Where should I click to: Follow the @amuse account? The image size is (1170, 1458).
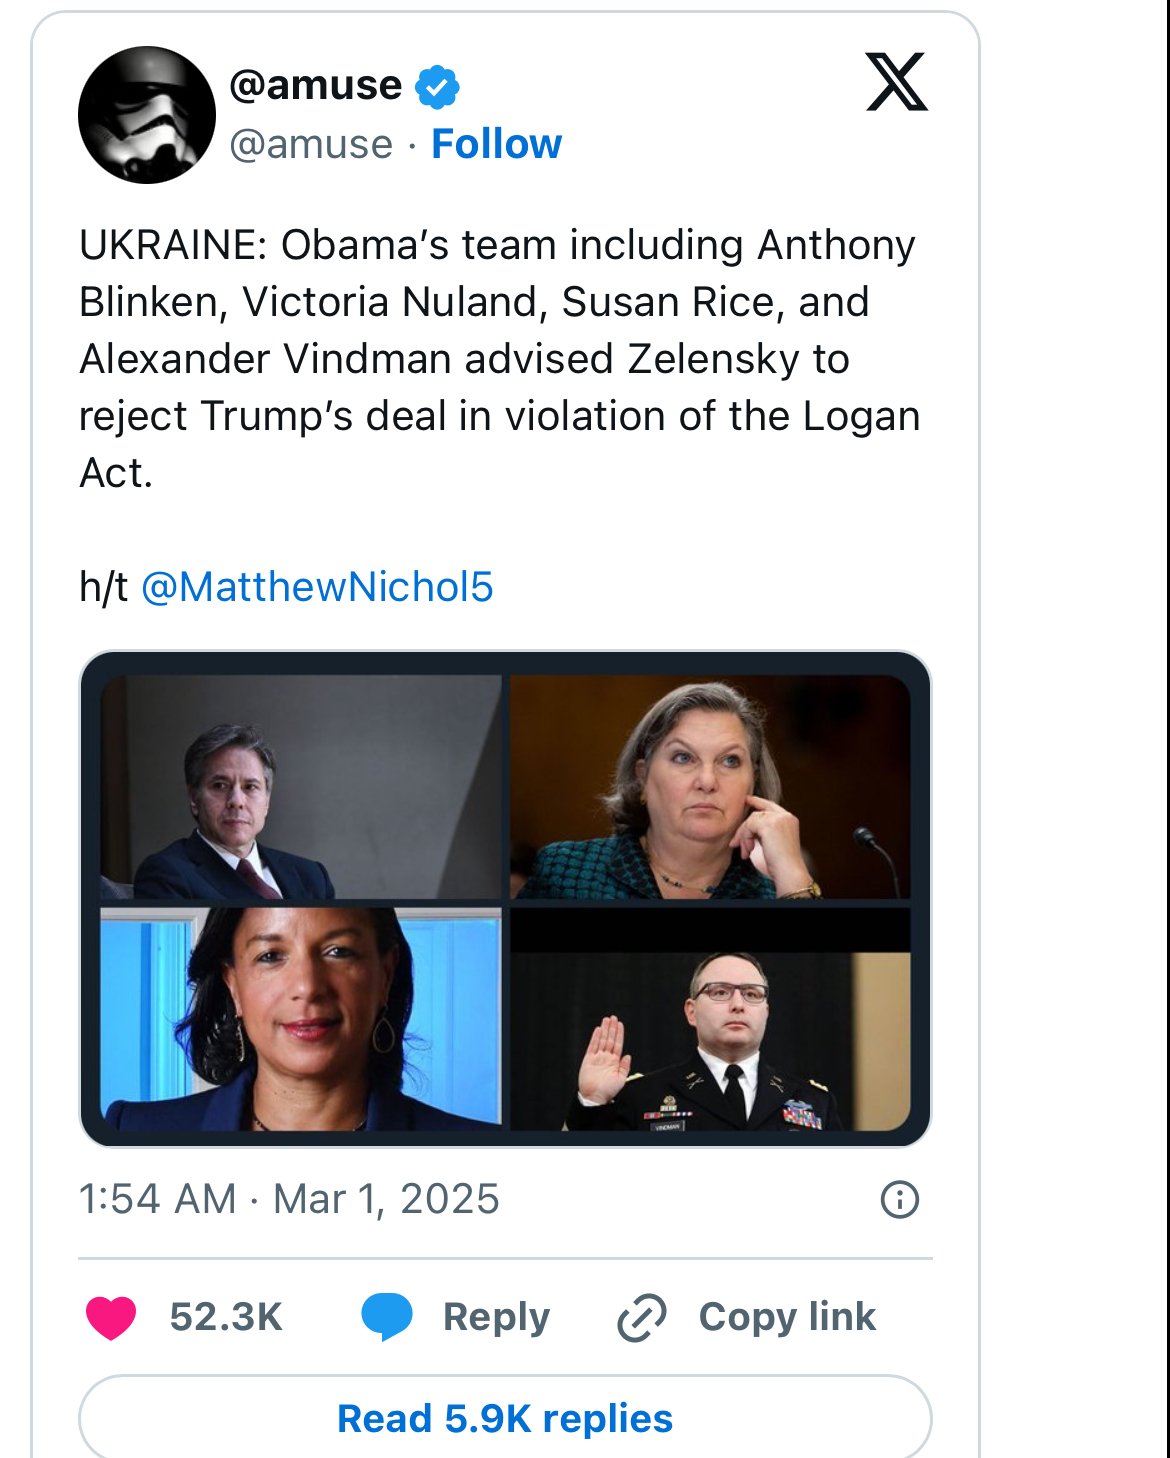coord(496,144)
